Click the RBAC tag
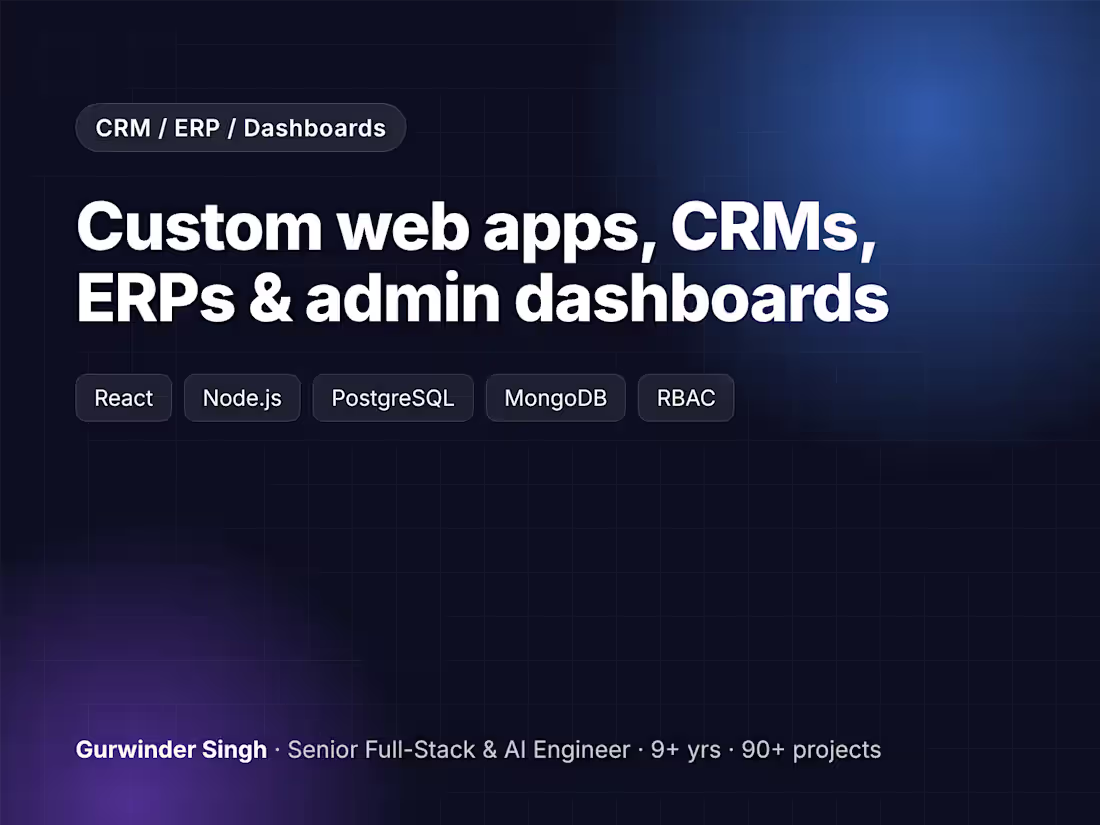Viewport: 1100px width, 825px height. pos(686,398)
